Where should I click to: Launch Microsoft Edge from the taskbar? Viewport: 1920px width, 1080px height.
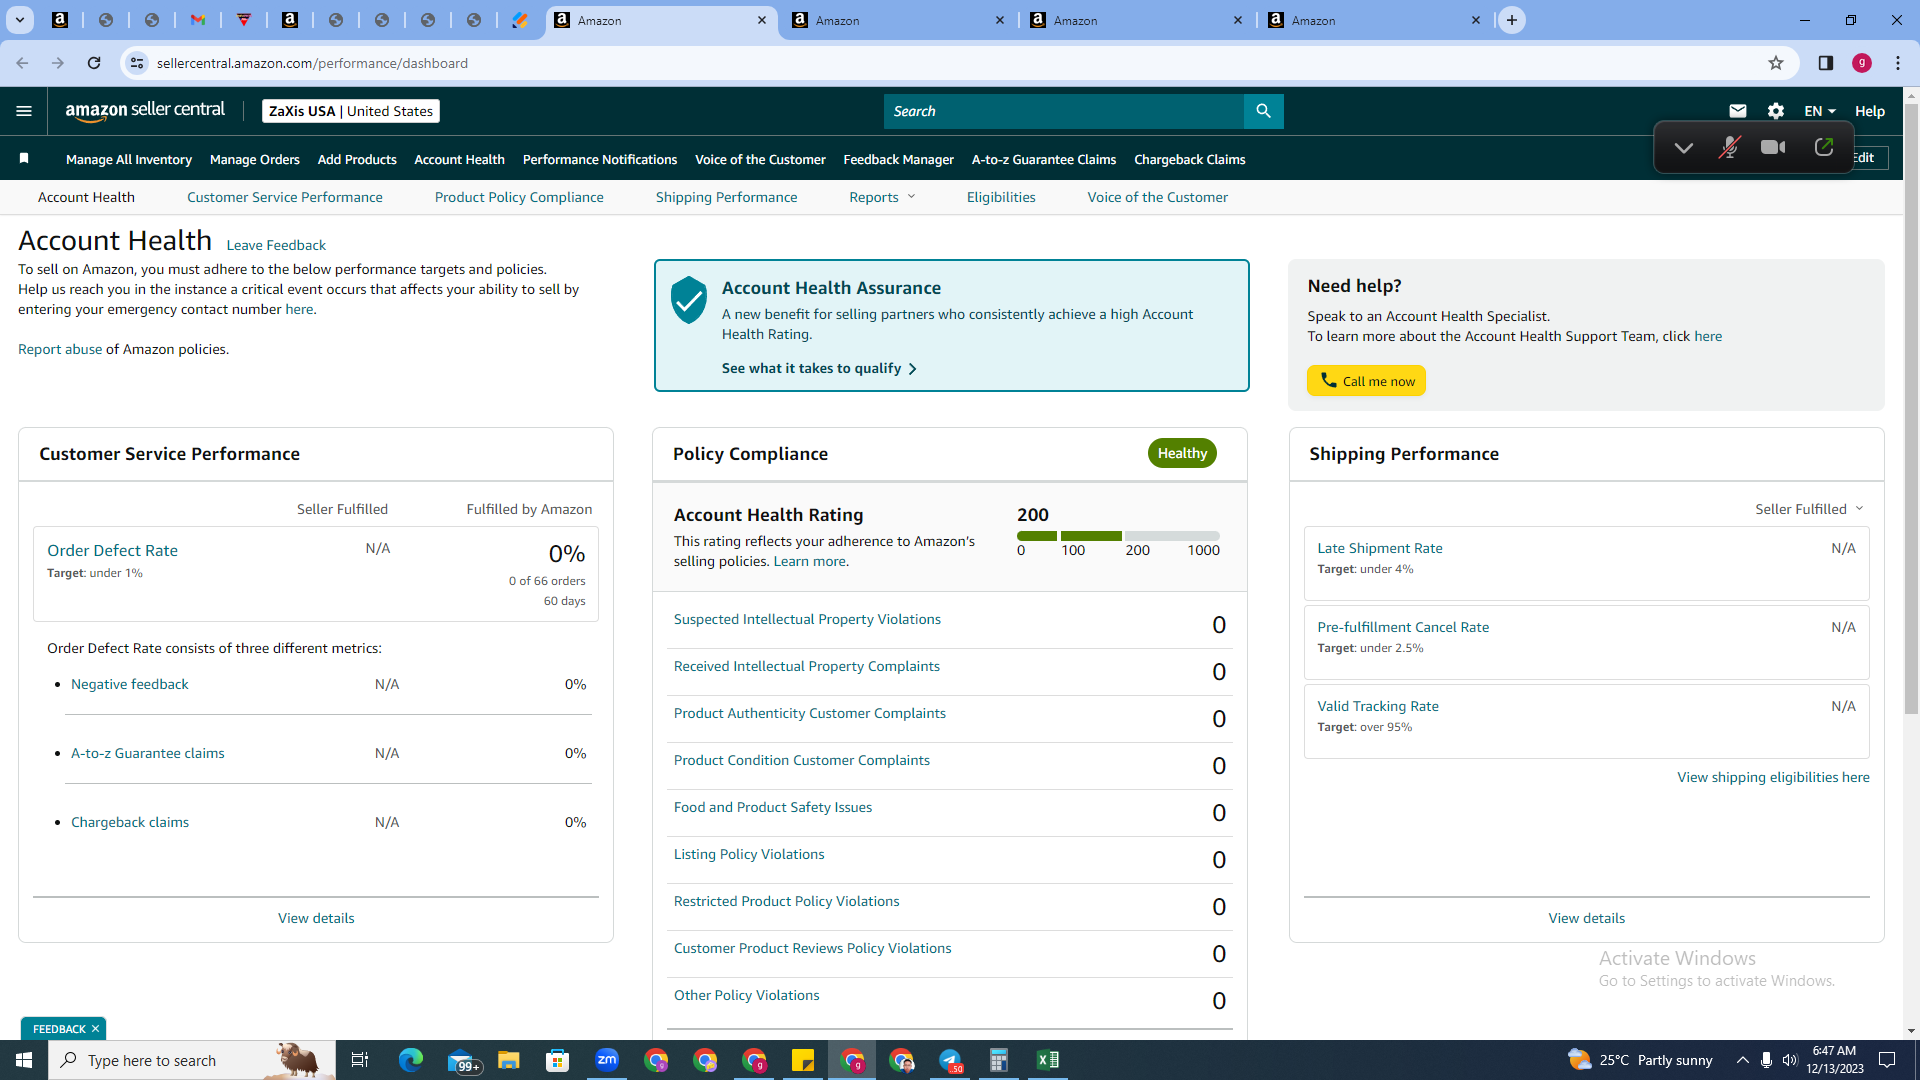click(x=411, y=1060)
